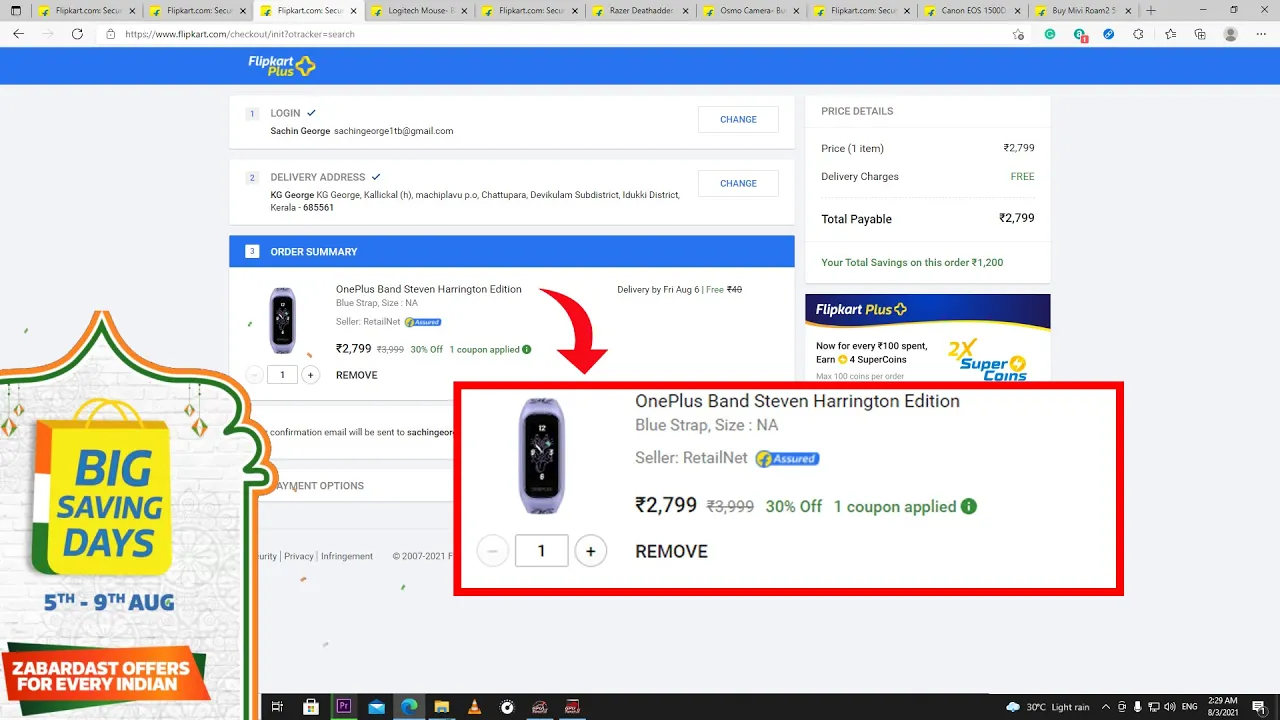1280x720 pixels.
Task: Open the notification center icon
Action: pos(1259,707)
